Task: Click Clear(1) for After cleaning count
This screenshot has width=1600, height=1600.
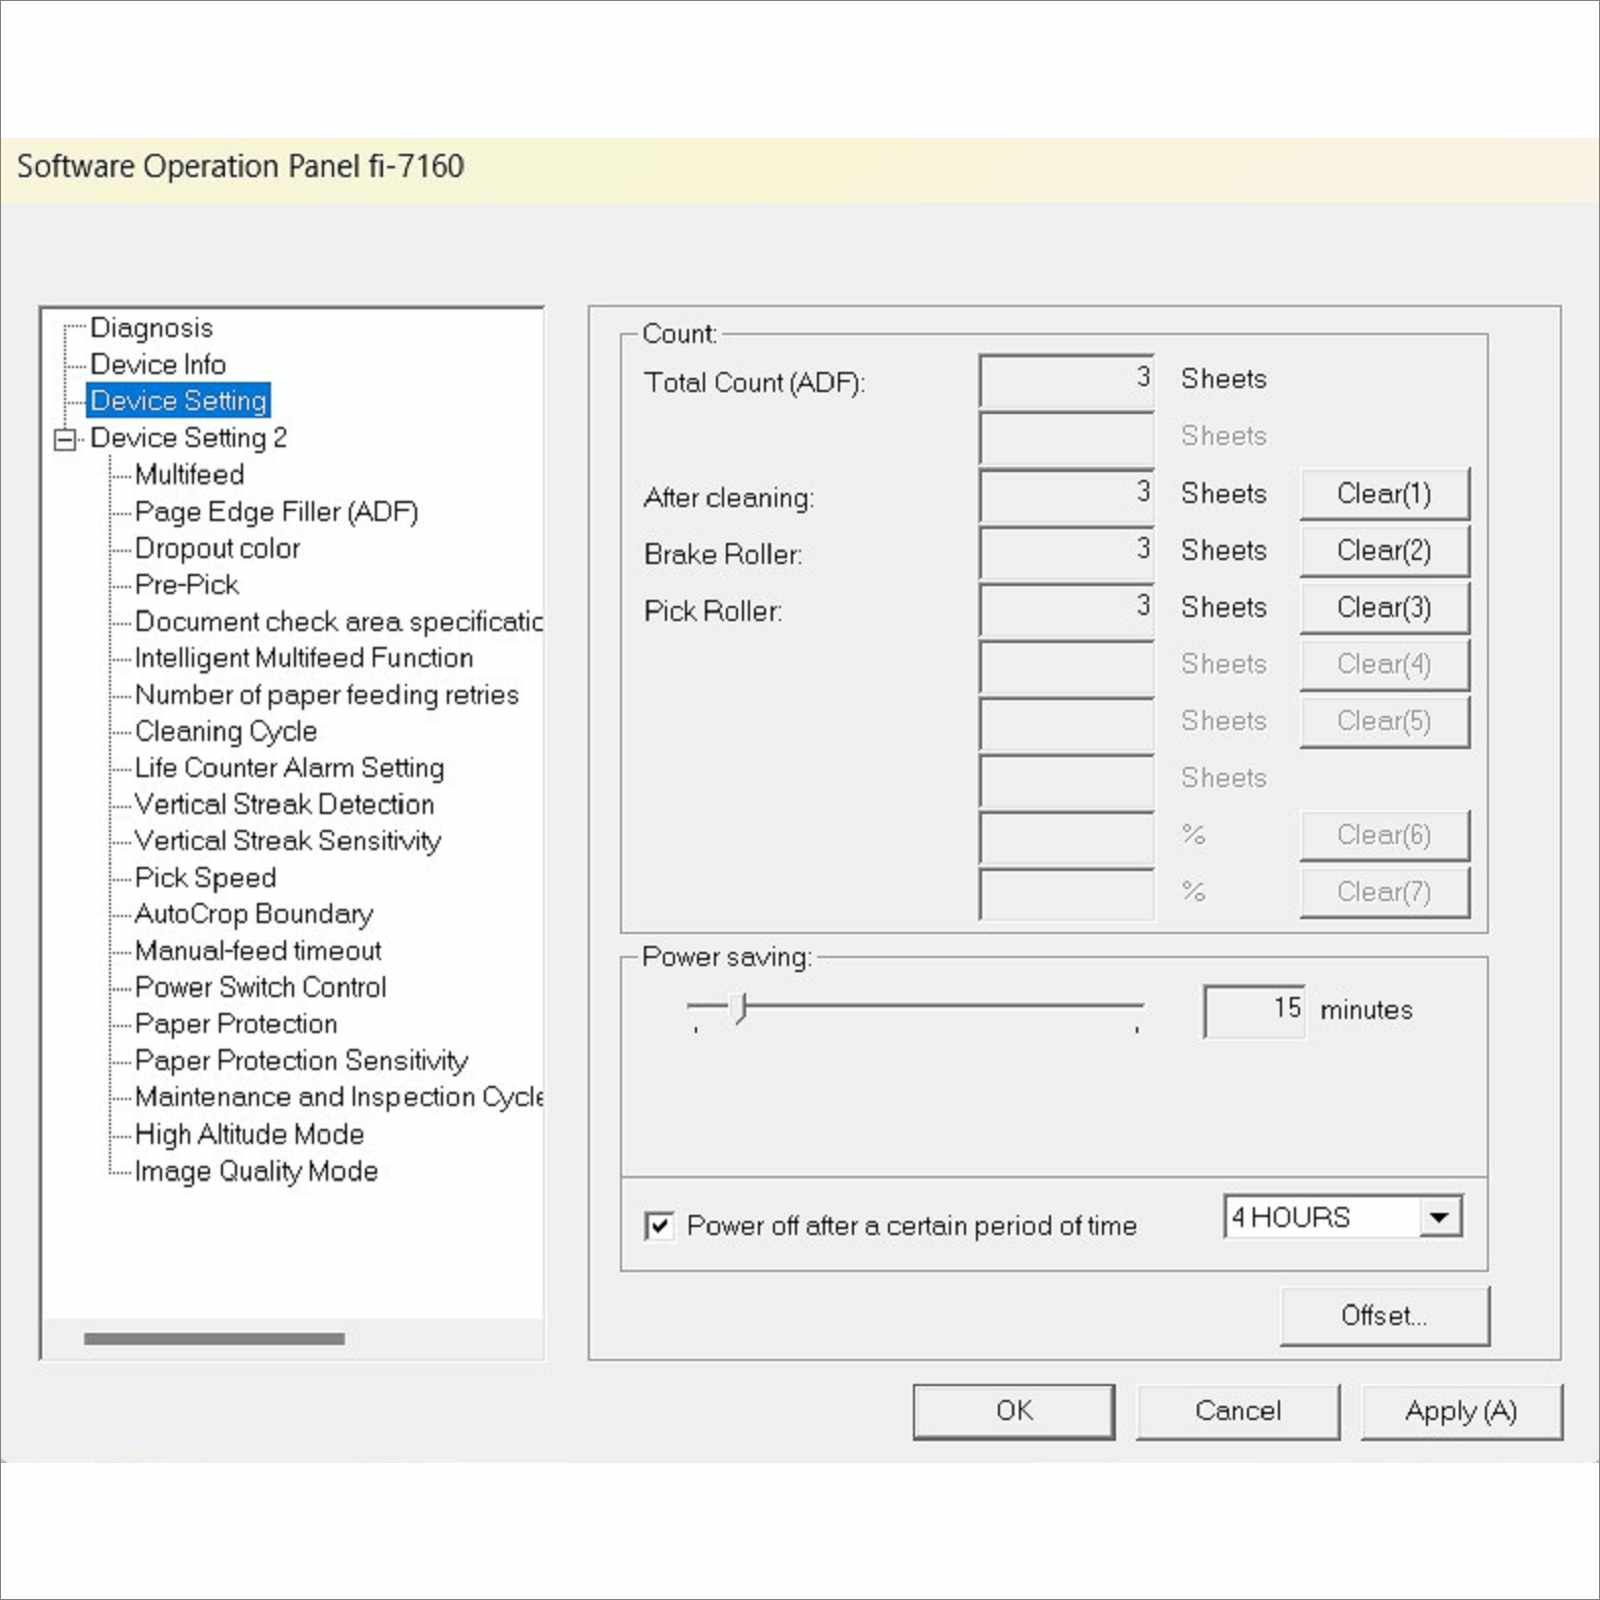Action: 1385,494
